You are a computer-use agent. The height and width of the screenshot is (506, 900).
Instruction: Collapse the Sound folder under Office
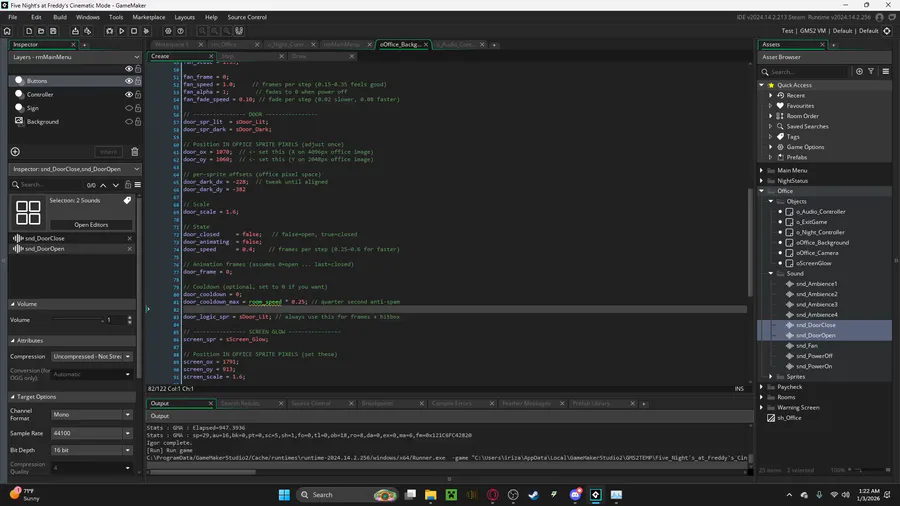771,274
